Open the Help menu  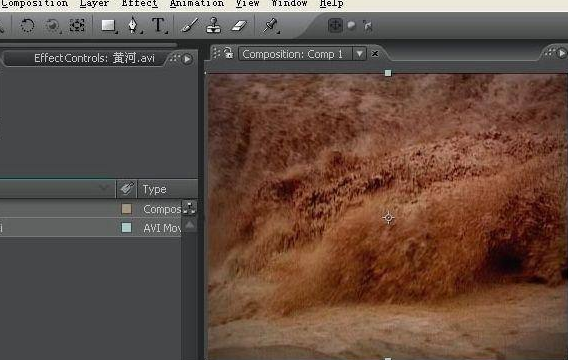pos(331,4)
